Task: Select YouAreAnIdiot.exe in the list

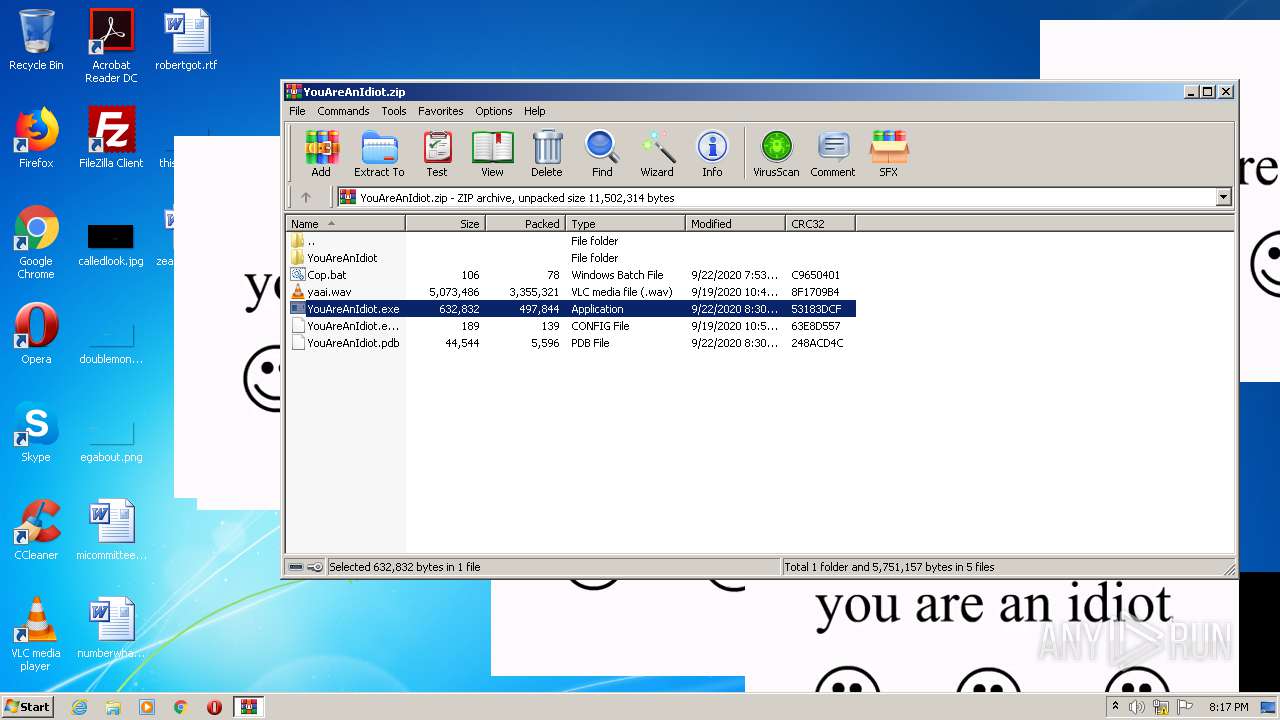Action: tap(571, 309)
